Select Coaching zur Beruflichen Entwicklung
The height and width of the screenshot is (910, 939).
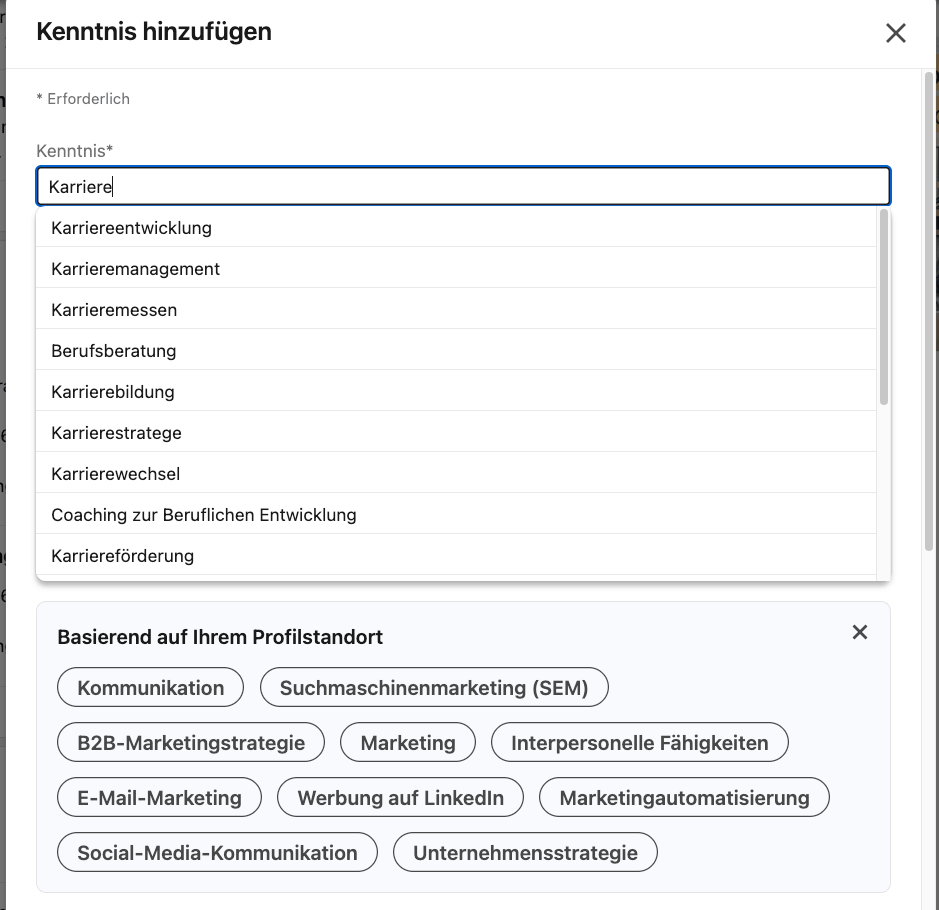pos(204,515)
